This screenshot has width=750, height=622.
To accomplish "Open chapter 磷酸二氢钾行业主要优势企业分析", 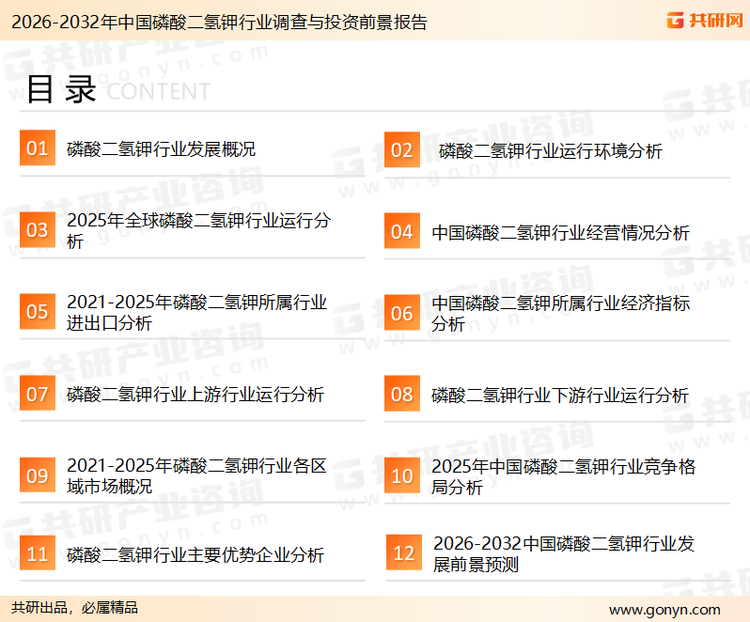I will point(195,555).
